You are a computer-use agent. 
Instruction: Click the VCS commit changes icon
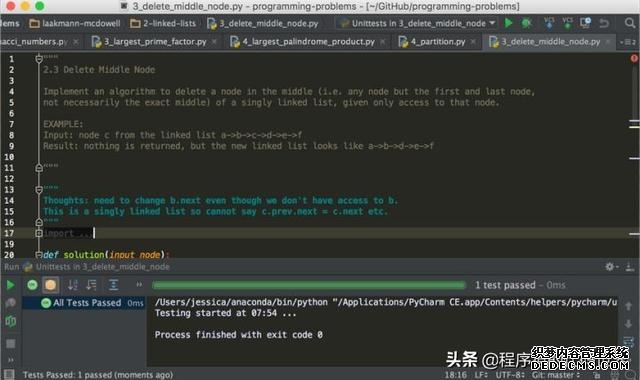point(567,23)
